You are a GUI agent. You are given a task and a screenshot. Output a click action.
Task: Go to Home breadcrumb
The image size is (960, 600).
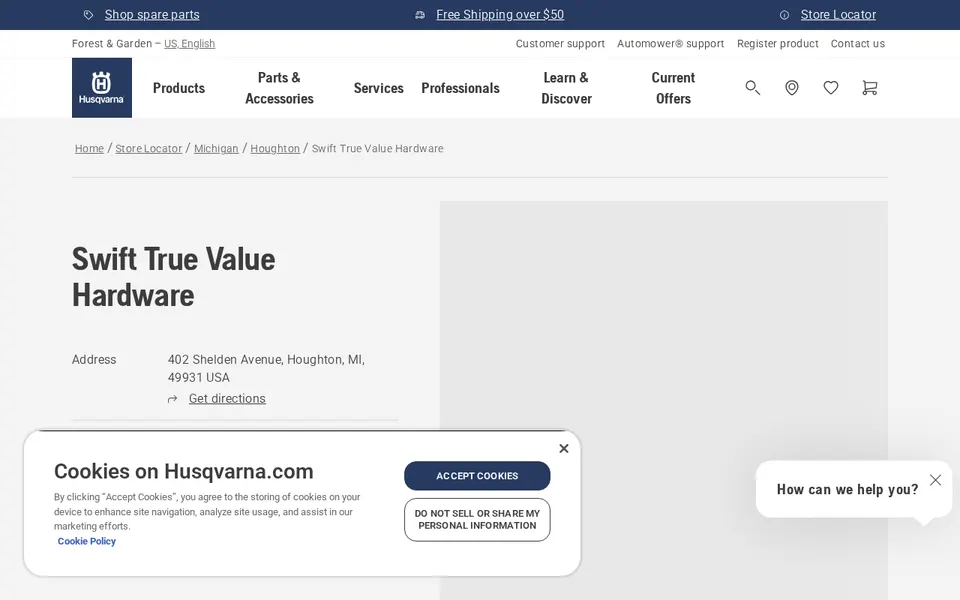[89, 148]
